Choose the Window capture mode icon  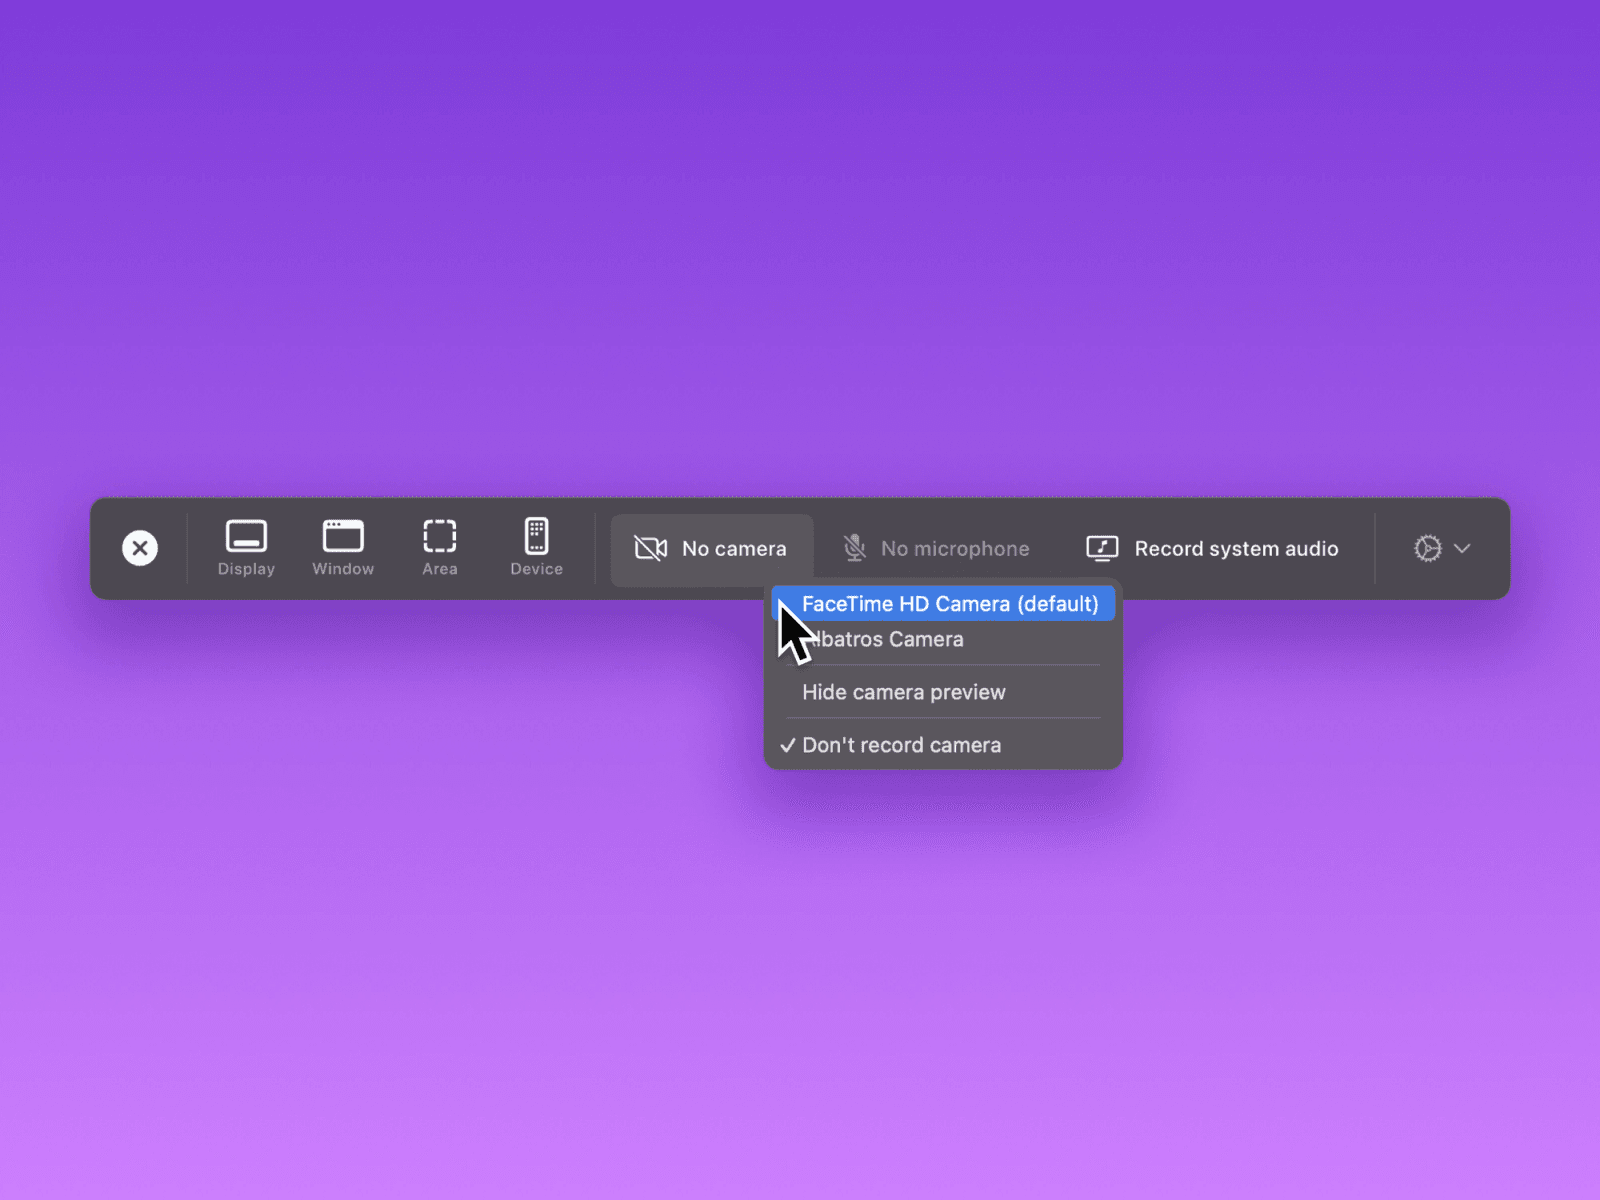343,536
